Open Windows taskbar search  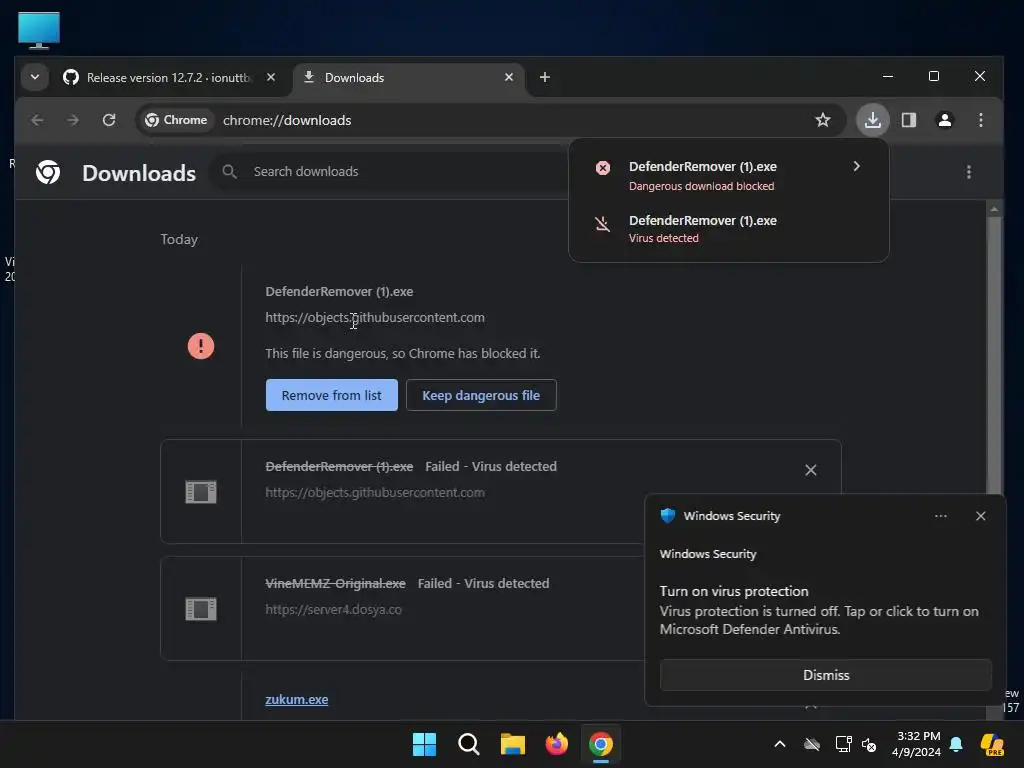(x=468, y=744)
